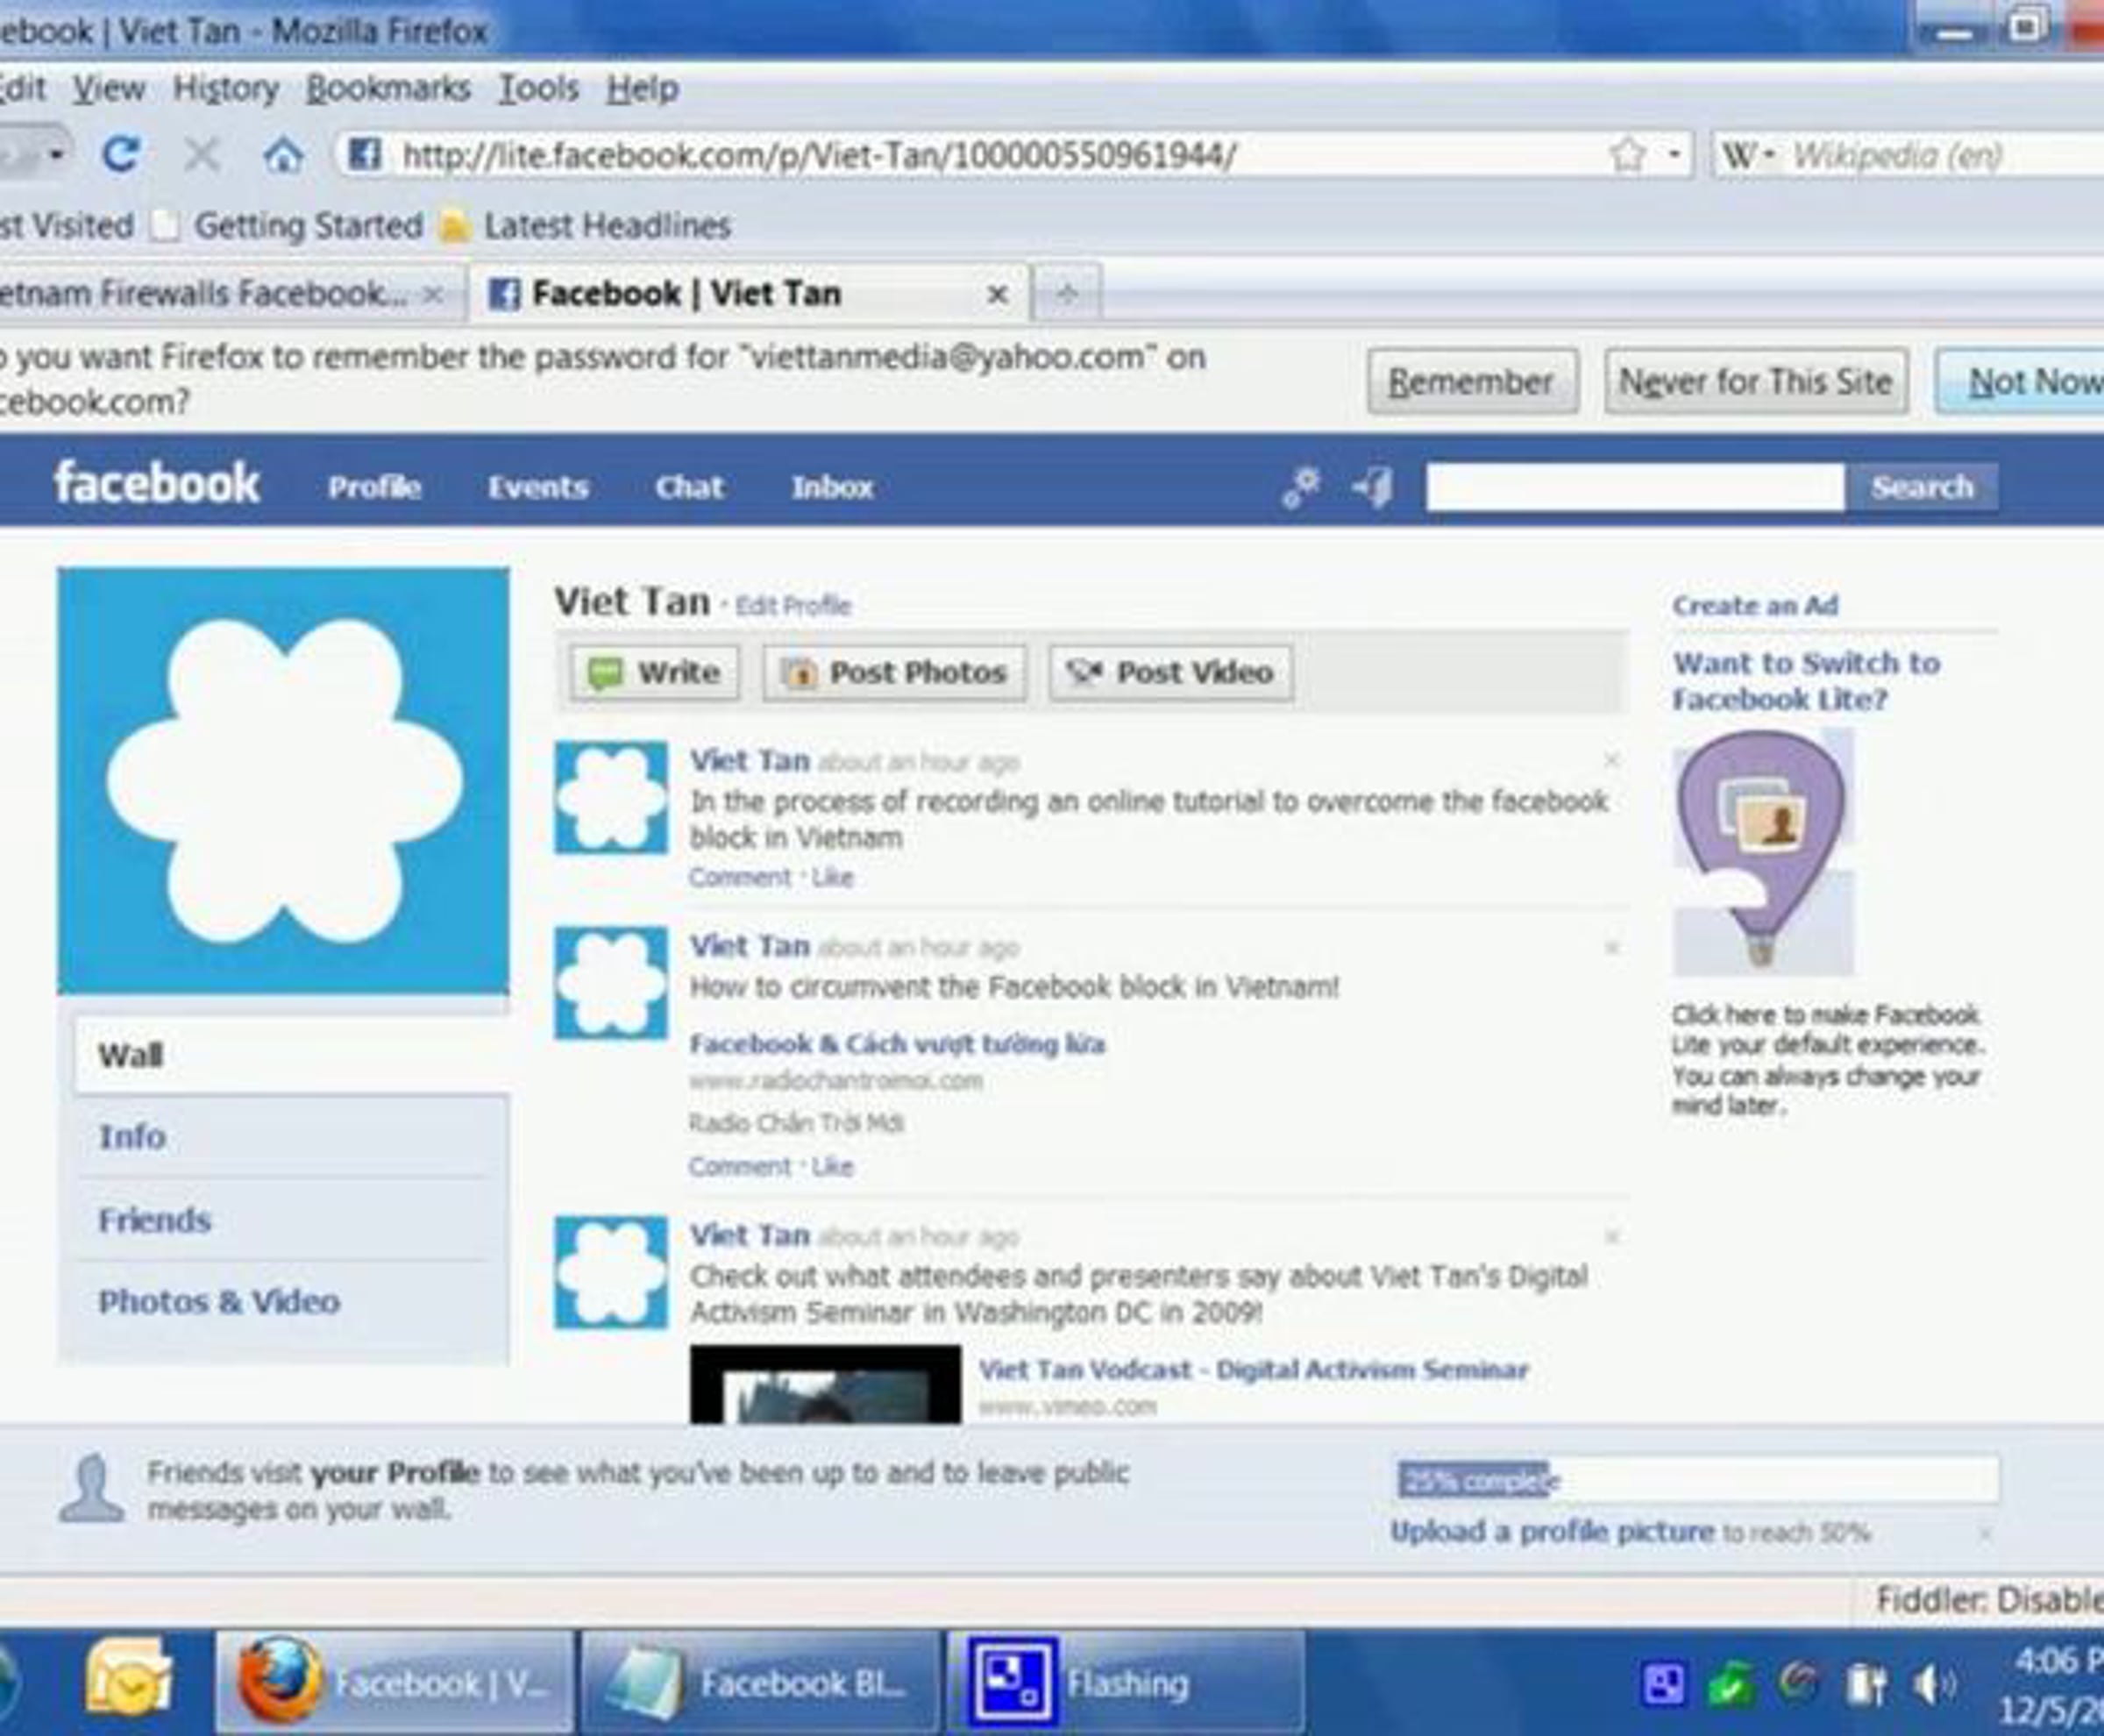Open the bookmark star dropdown arrow

click(x=1674, y=154)
